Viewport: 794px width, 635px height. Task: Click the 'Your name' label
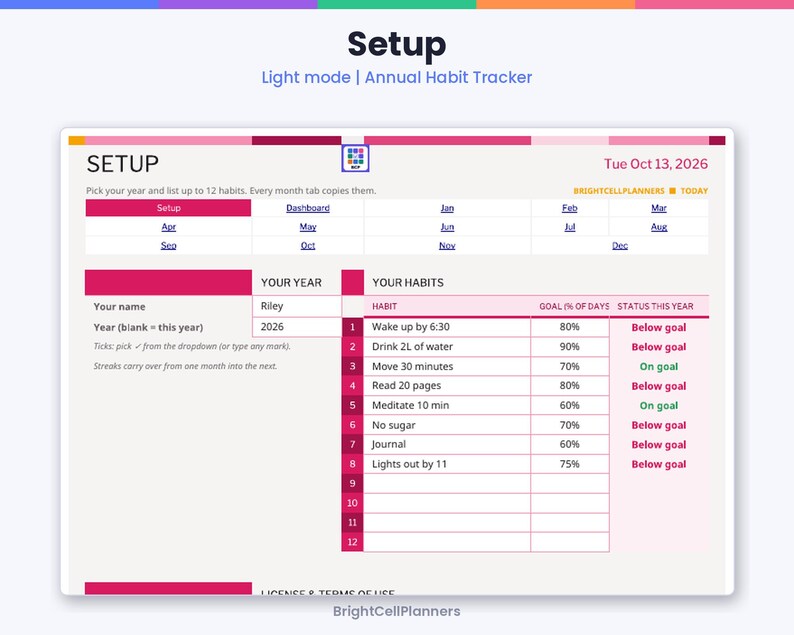(x=120, y=307)
